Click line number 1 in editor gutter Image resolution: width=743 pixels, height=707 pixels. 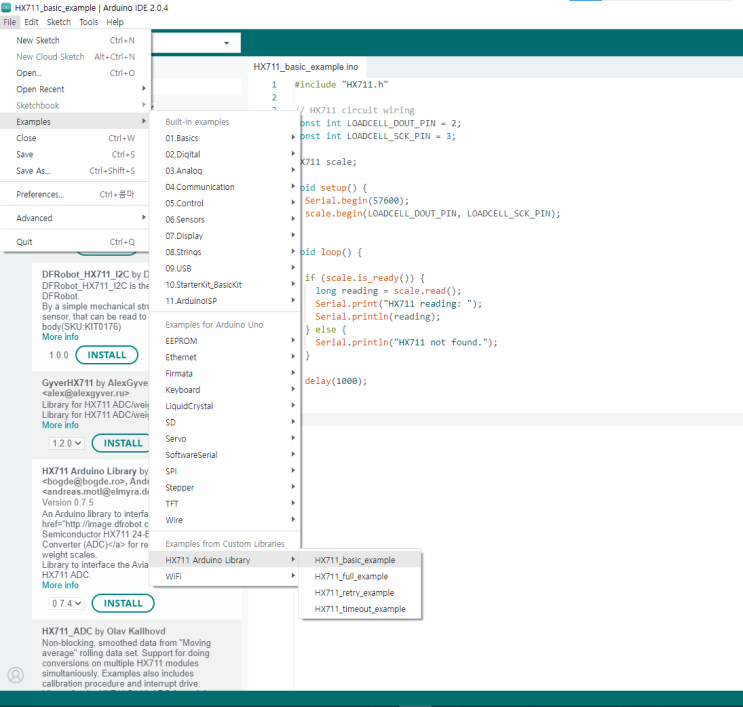274,85
